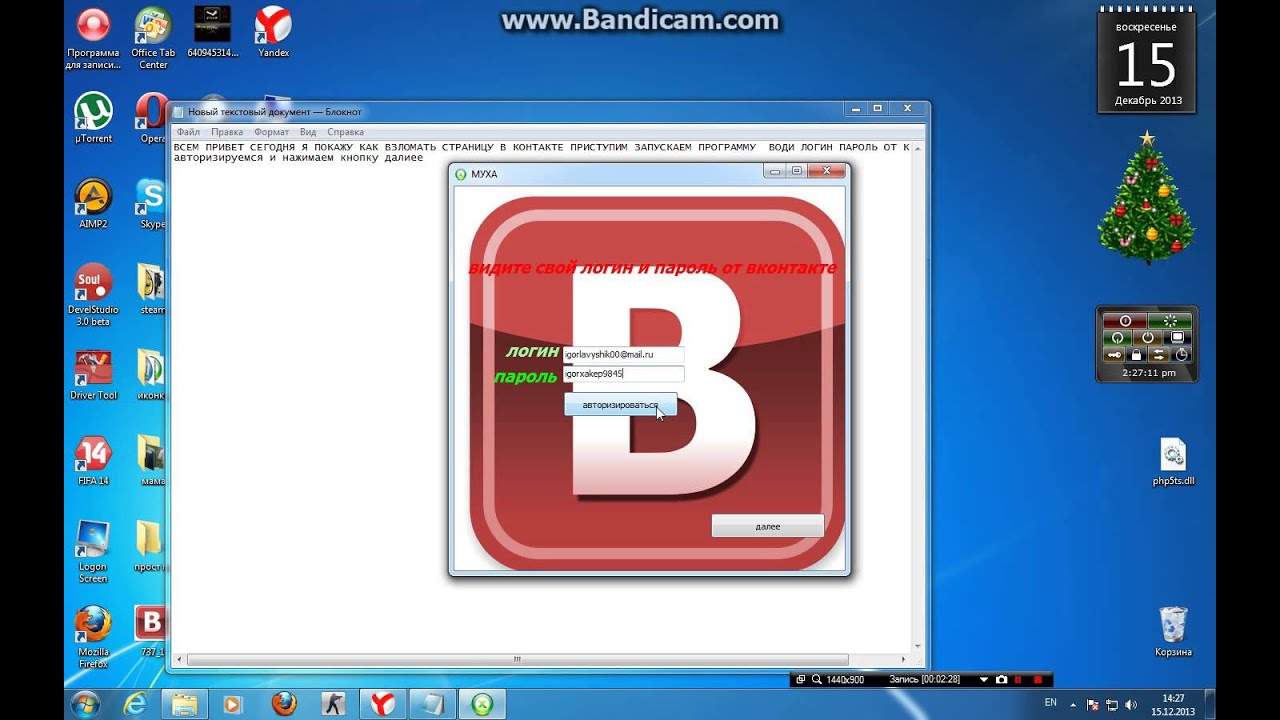
Task: Click the green spinner gadget button
Action: [1170, 321]
